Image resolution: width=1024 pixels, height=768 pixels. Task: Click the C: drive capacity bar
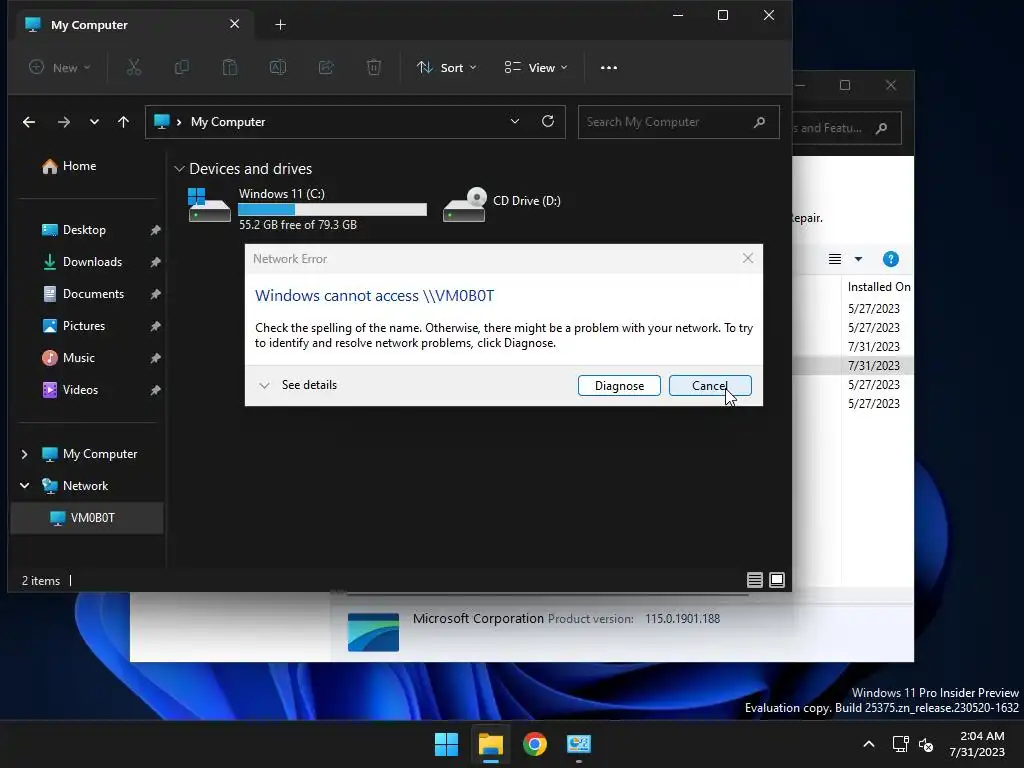pyautogui.click(x=332, y=209)
